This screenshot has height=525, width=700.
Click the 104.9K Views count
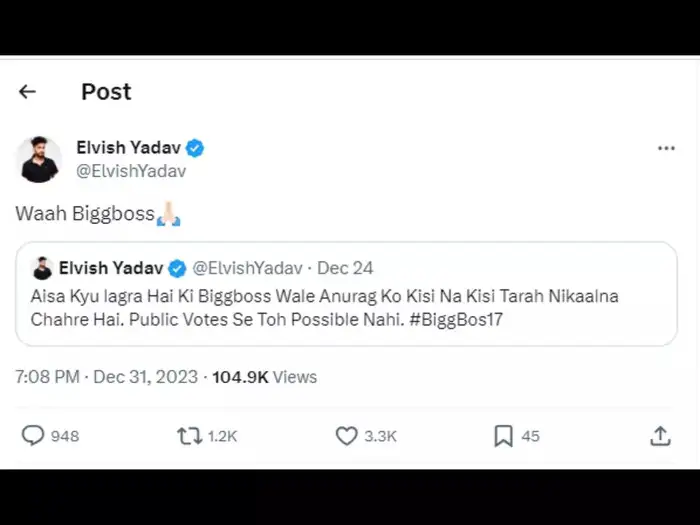coord(264,377)
